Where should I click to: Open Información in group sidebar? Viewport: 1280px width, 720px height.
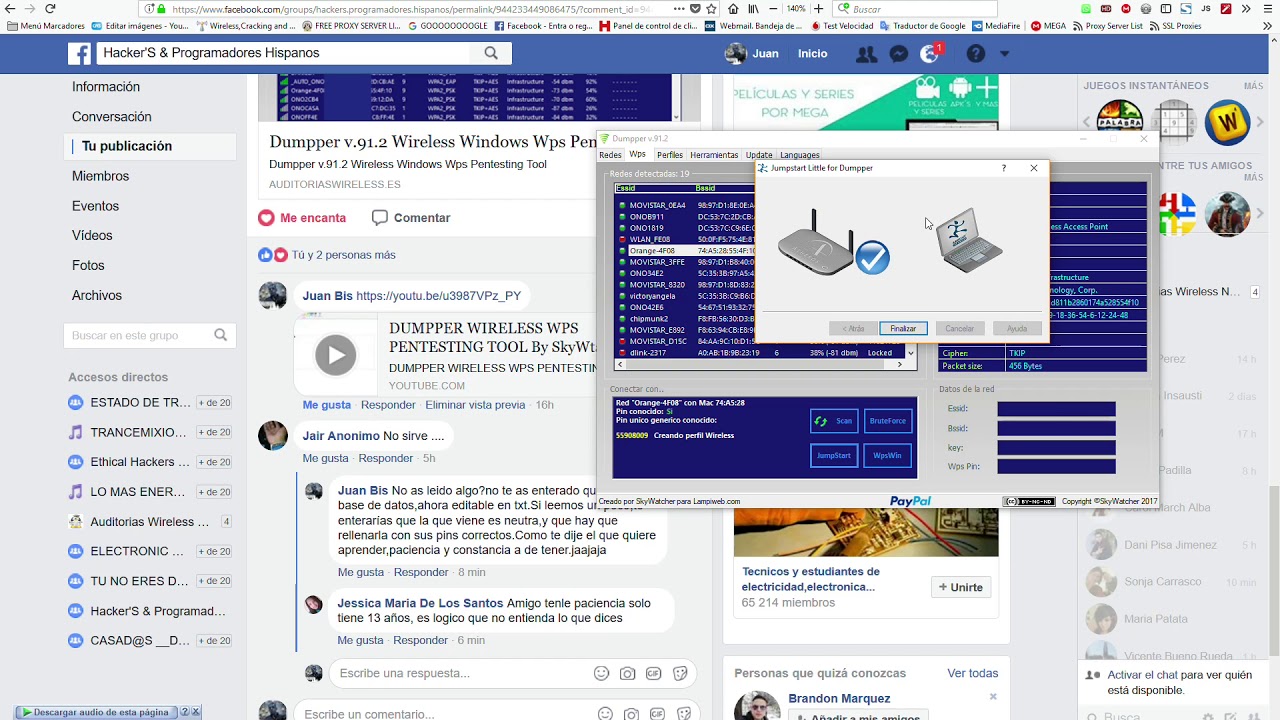(106, 87)
